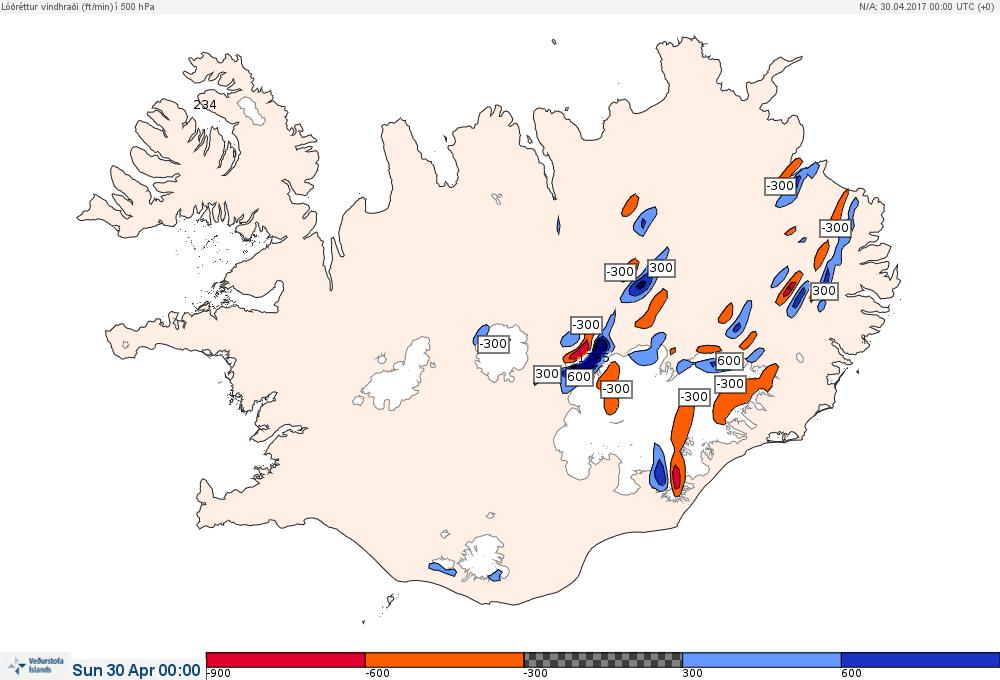The image size is (1000, 680).
Task: Click the '300' value on the legend bar
Action: [x=693, y=674]
